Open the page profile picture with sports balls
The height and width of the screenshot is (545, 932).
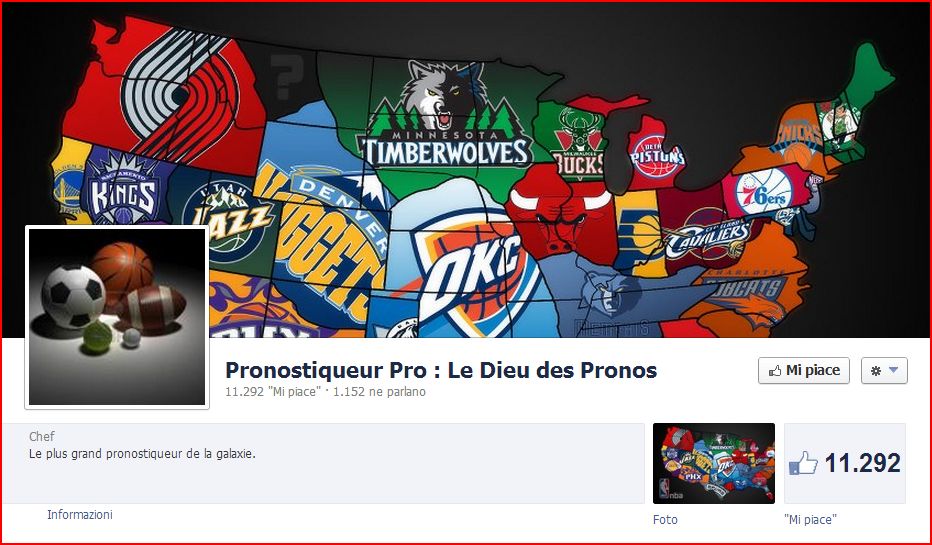[x=117, y=317]
